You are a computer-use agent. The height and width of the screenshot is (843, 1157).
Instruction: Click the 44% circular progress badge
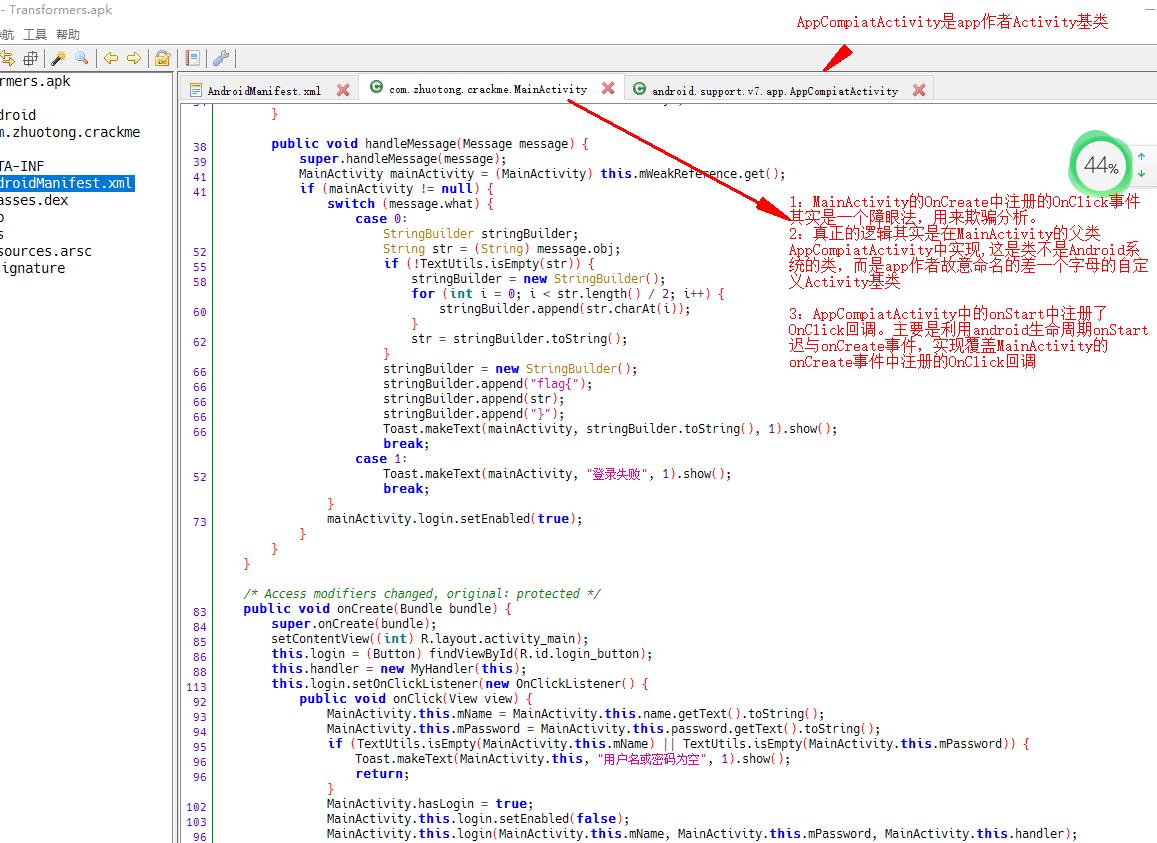(1101, 165)
